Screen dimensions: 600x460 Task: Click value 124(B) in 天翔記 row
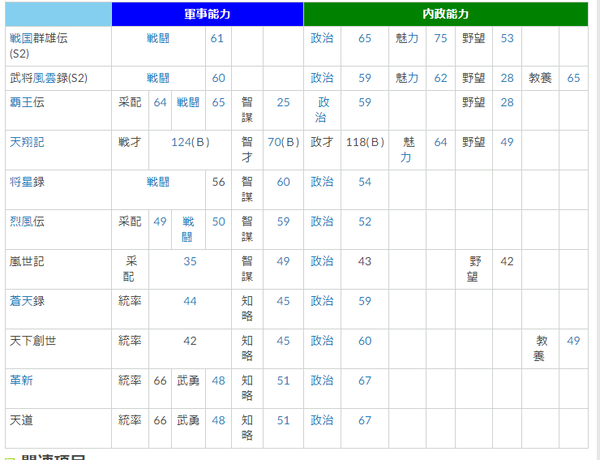coord(190,142)
